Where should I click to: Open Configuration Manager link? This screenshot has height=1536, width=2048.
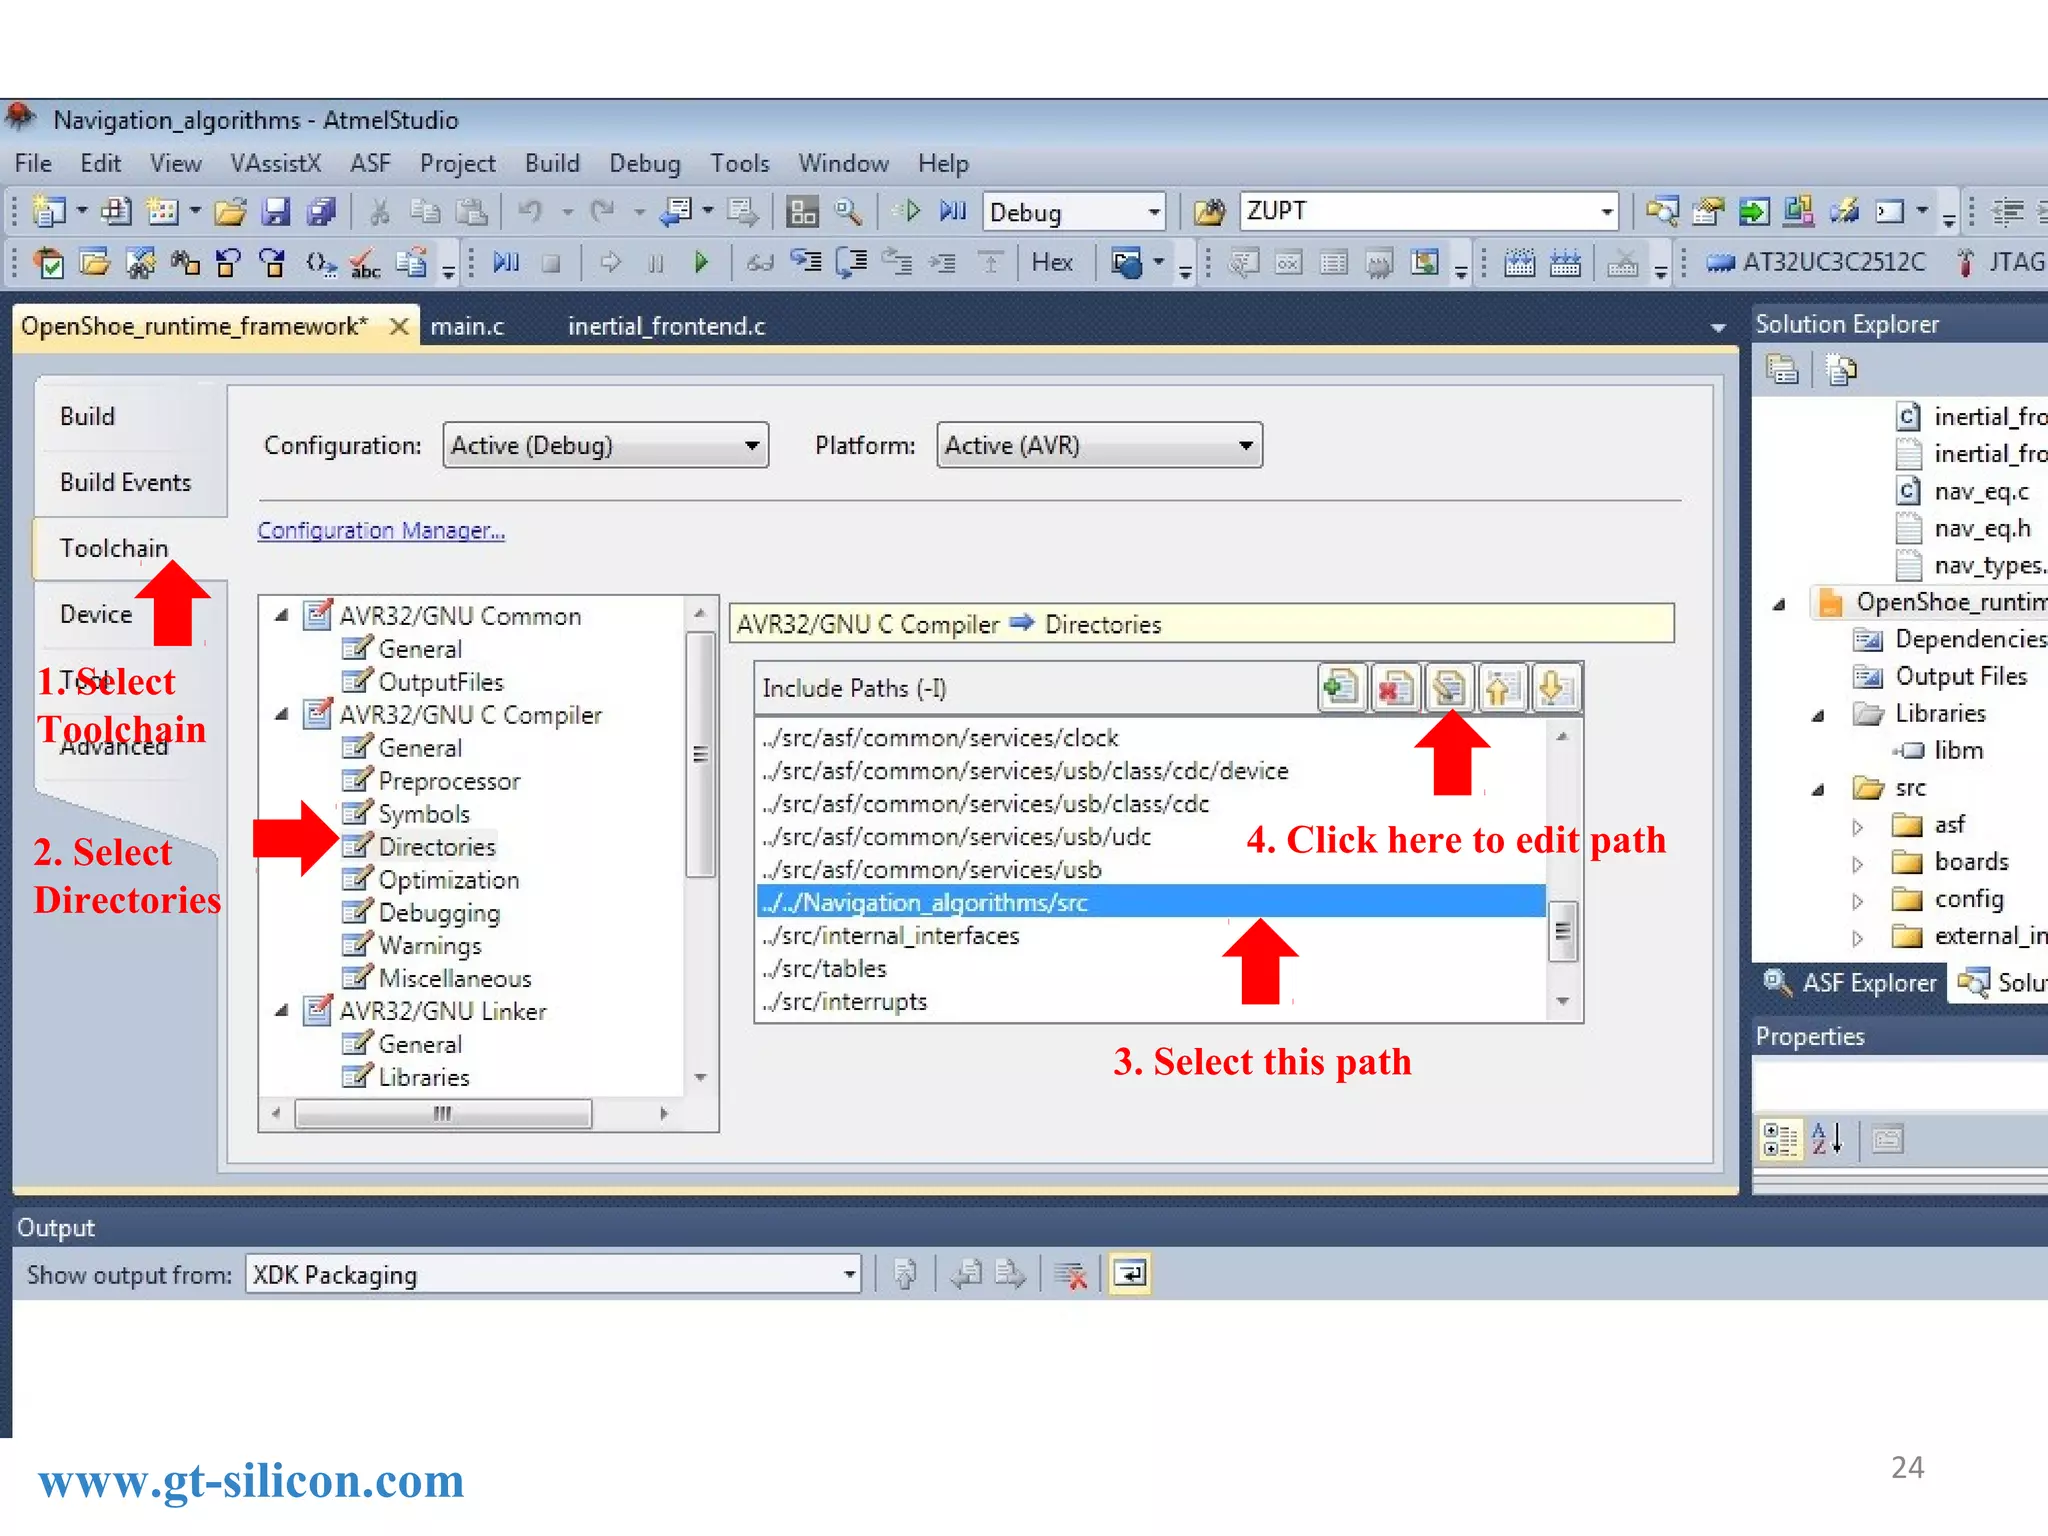[381, 530]
